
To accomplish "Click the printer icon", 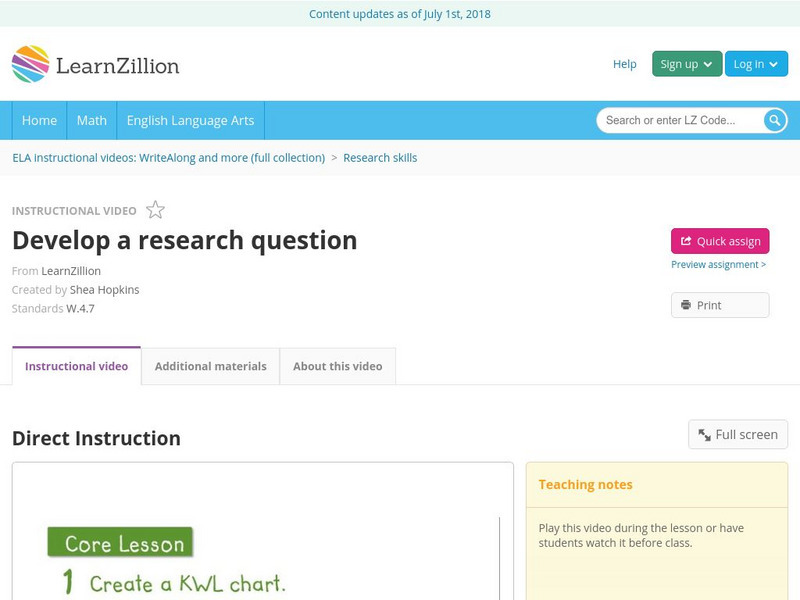I will click(686, 305).
